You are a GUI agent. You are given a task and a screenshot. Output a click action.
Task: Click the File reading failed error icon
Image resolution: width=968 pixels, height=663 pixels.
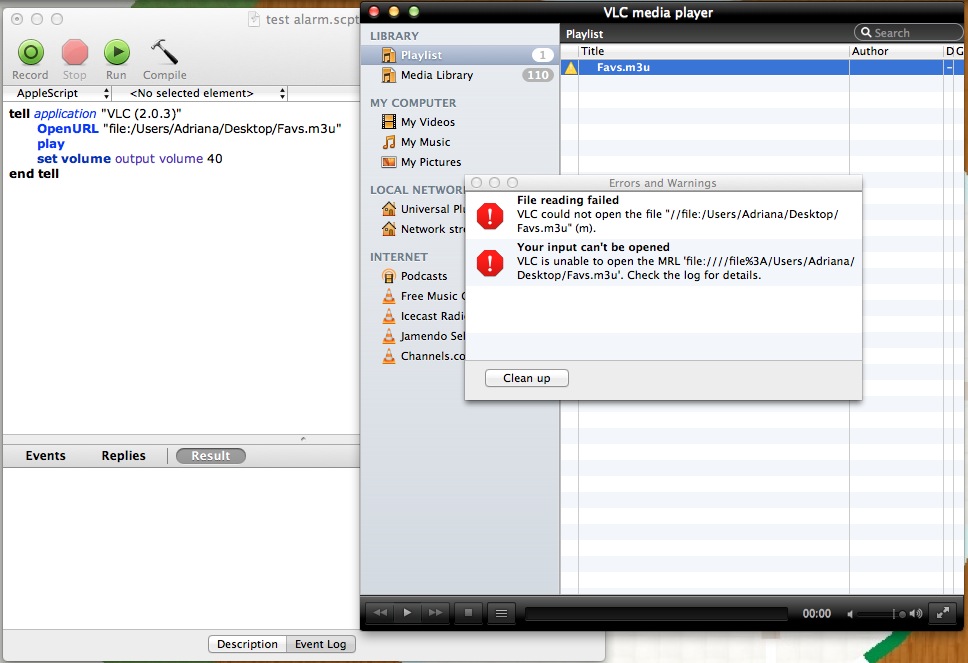490,217
